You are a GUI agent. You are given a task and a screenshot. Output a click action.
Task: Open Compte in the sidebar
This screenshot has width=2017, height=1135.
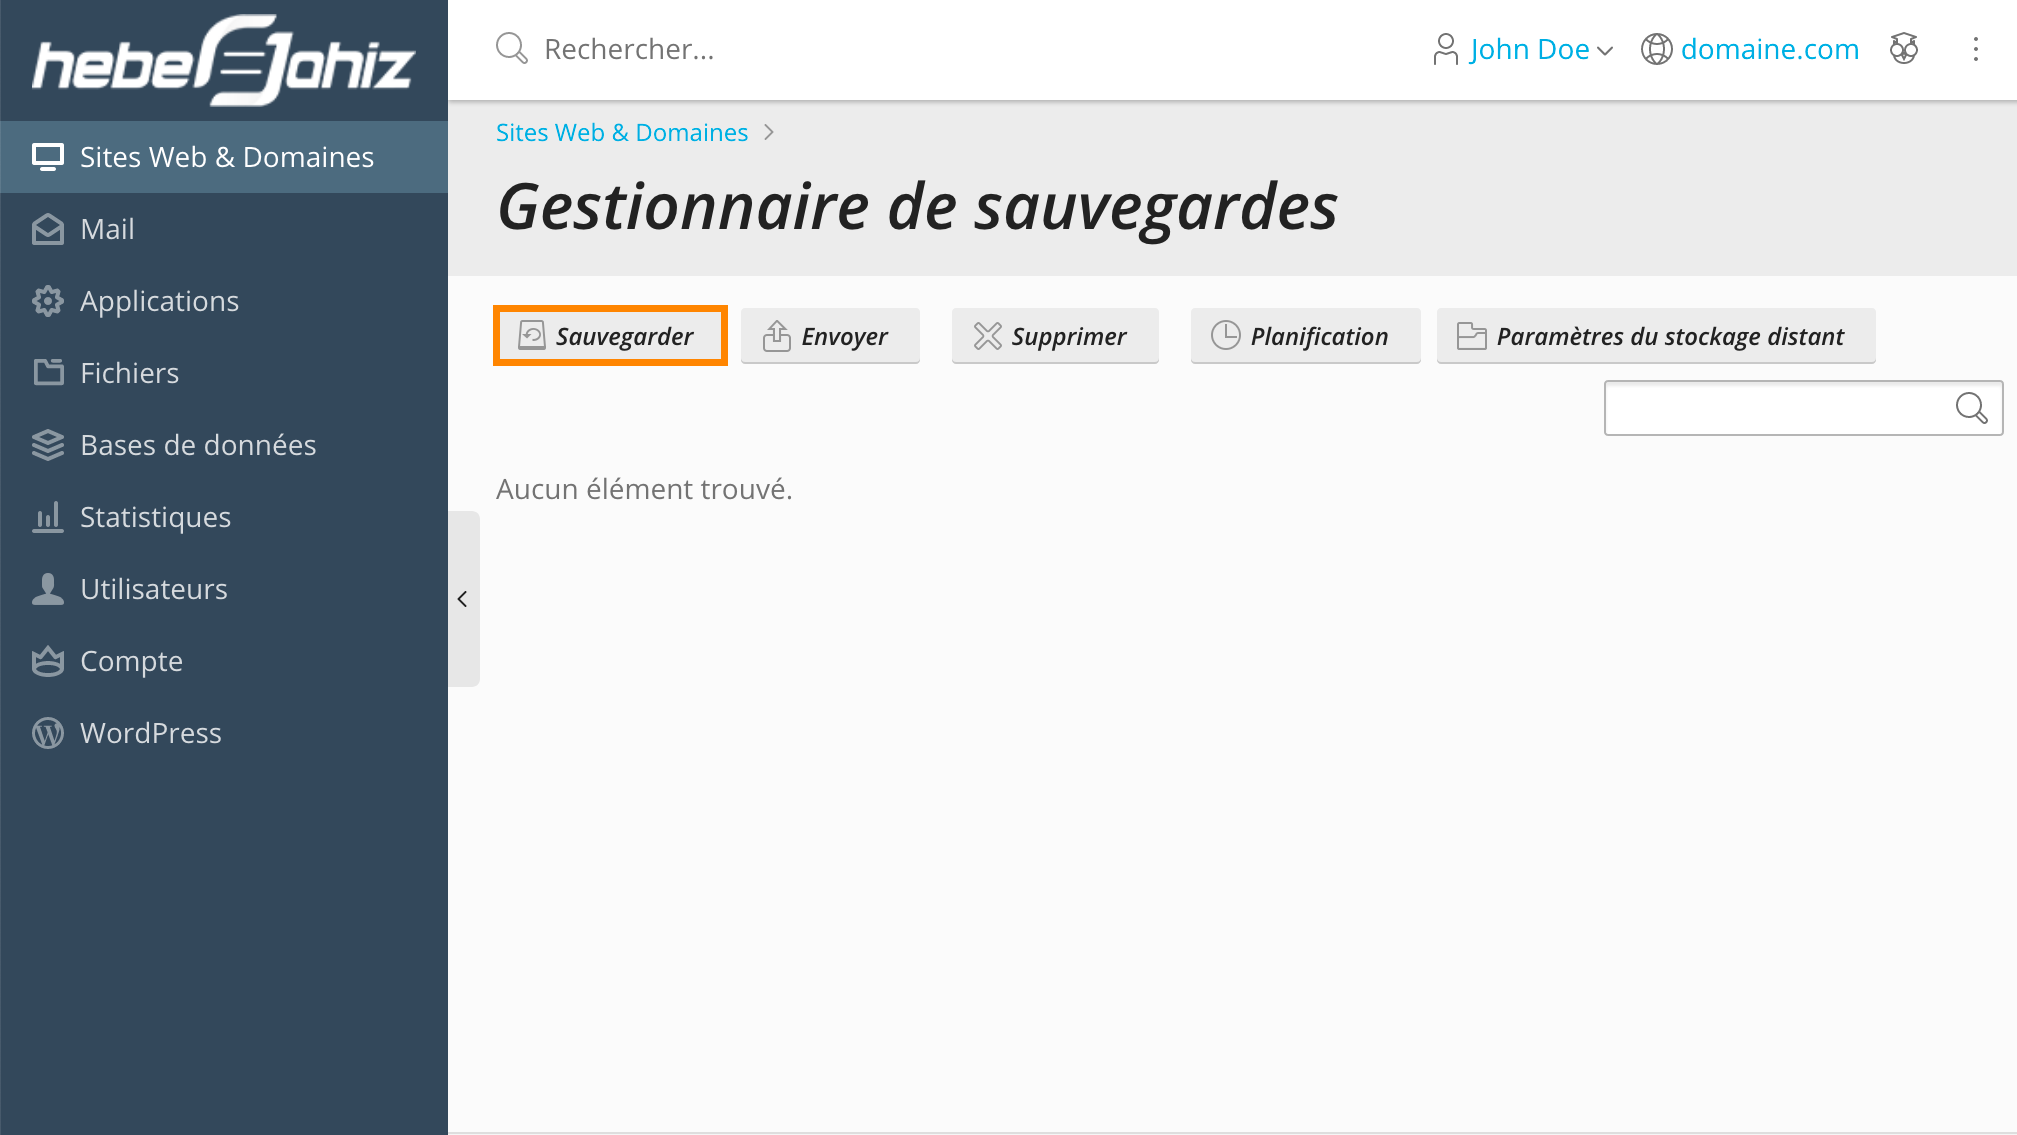click(224, 661)
